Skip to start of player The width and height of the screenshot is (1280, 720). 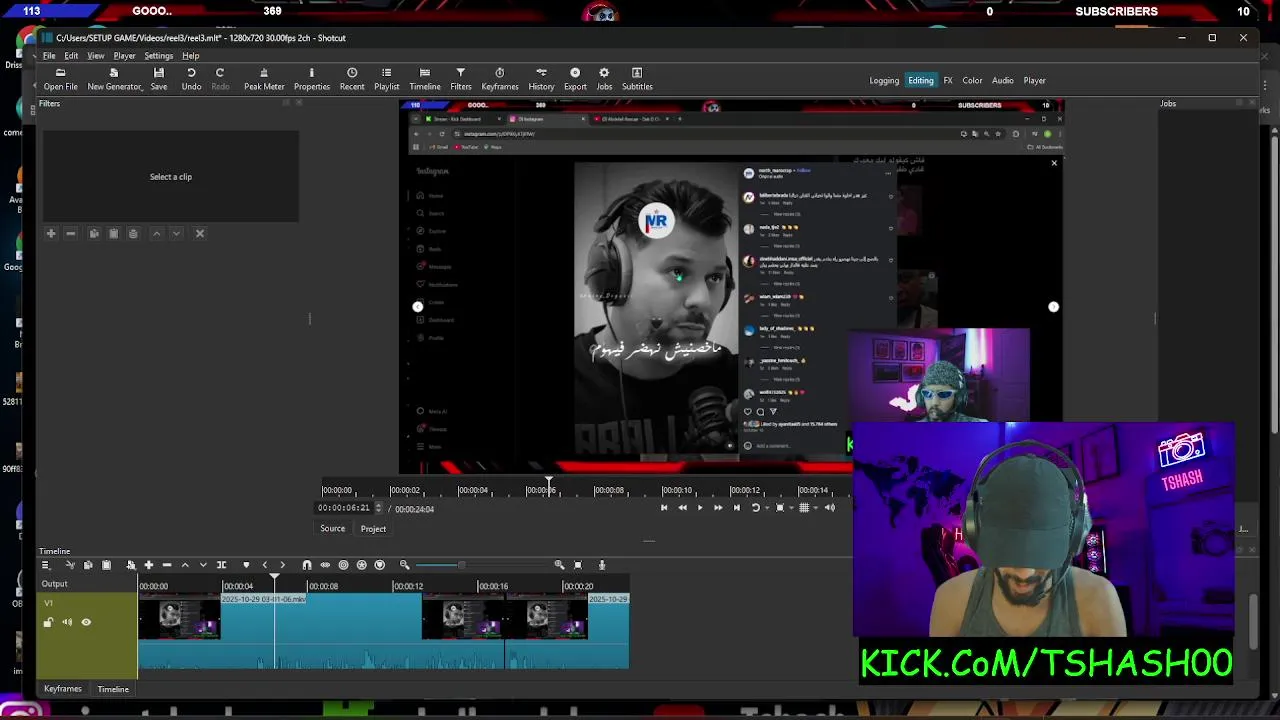click(664, 508)
